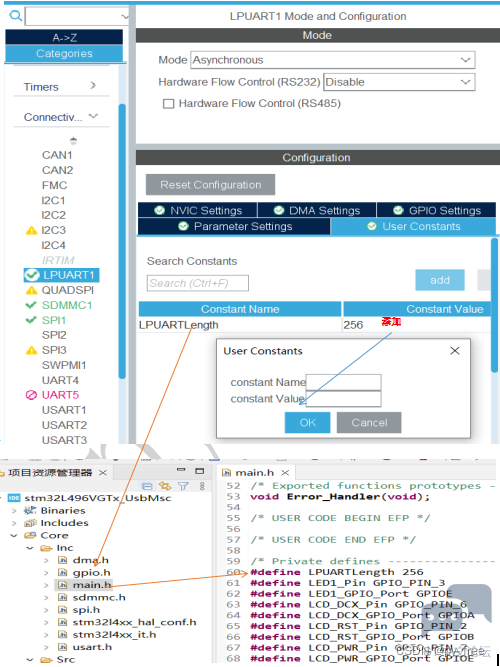Image resolution: width=500 pixels, height=667 pixels.
Task: Click the configuration panel vertical scrollbar
Action: pyautogui.click(x=494, y=305)
